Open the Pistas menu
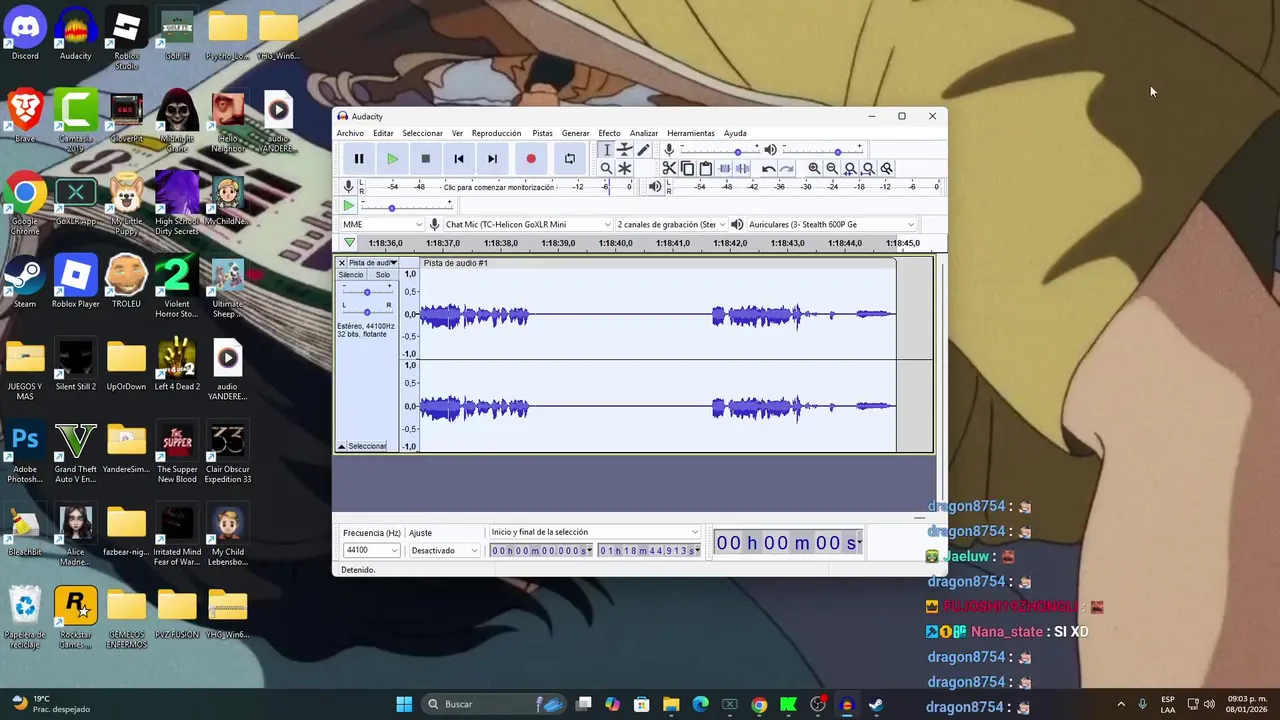The image size is (1280, 720). click(x=542, y=133)
